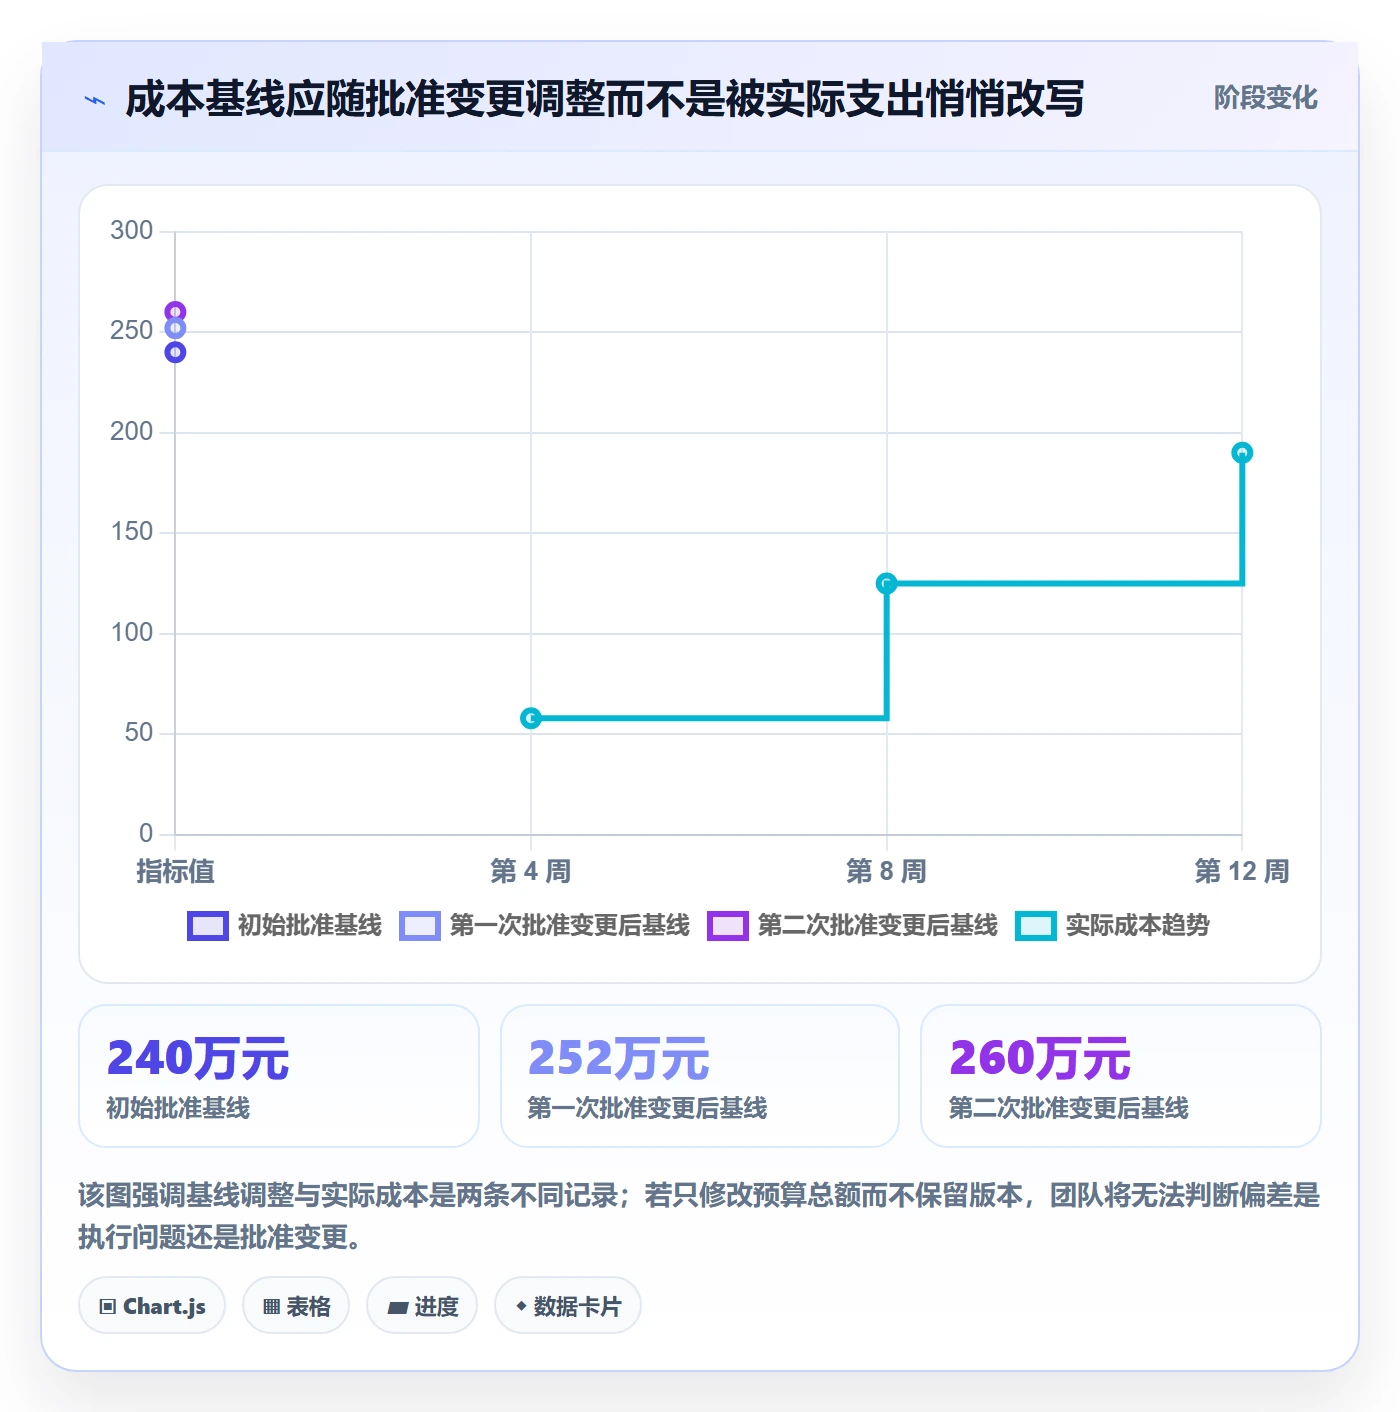1400x1412 pixels.
Task: Click the light-blue 252 baseline data point
Action: [175, 328]
